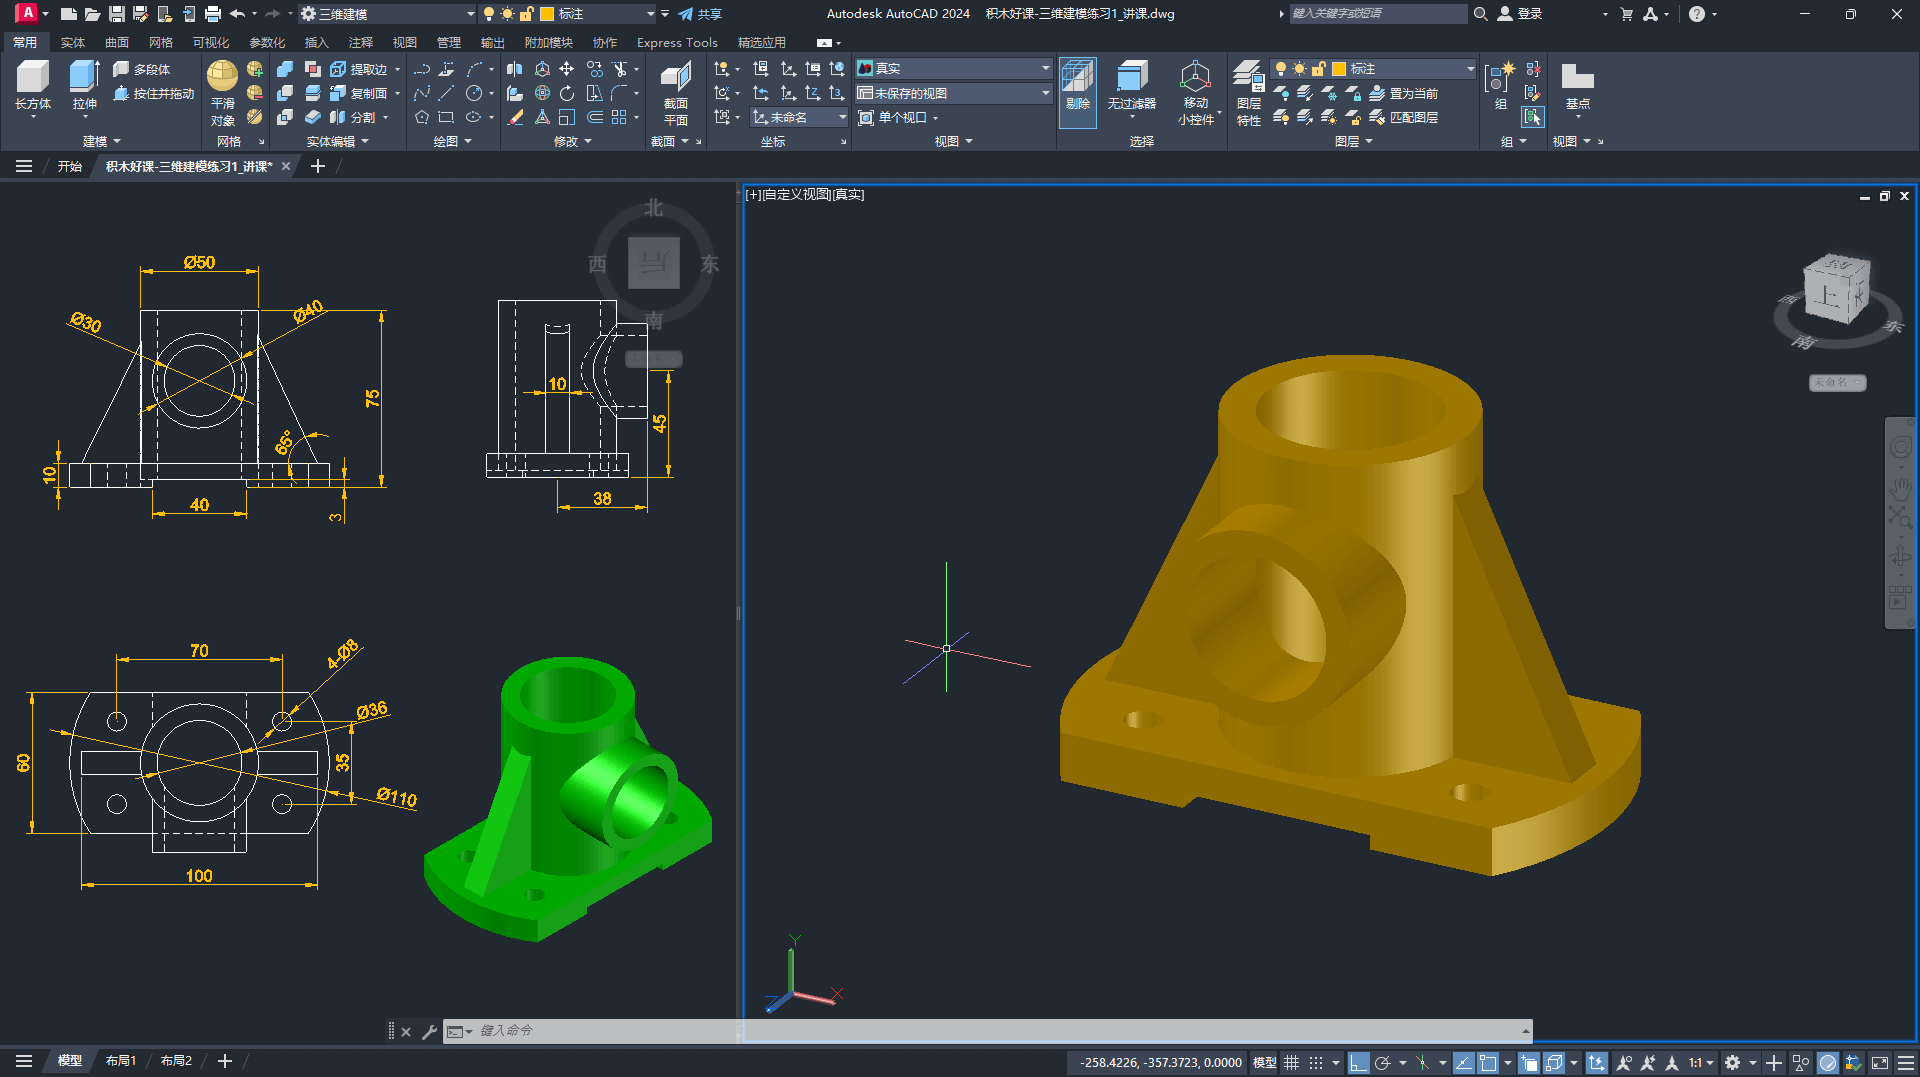Viewport: 1920px width, 1077px height.
Task: Open the 布局1 layout tab
Action: [120, 1061]
